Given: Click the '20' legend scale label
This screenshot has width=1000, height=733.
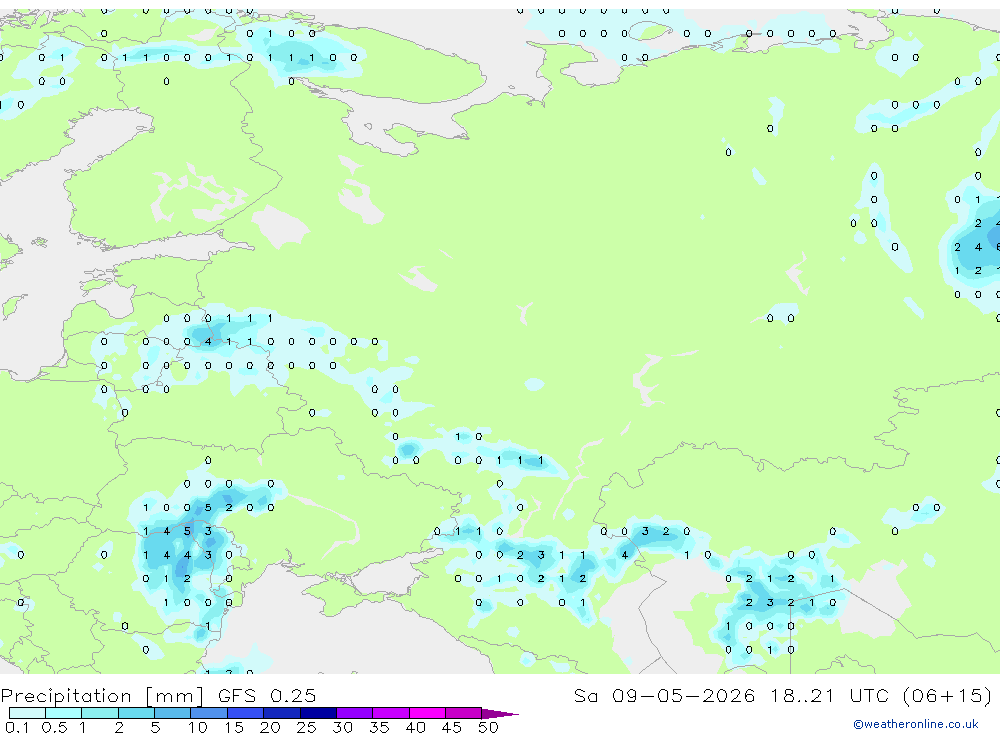Looking at the screenshot, I should click(270, 727).
